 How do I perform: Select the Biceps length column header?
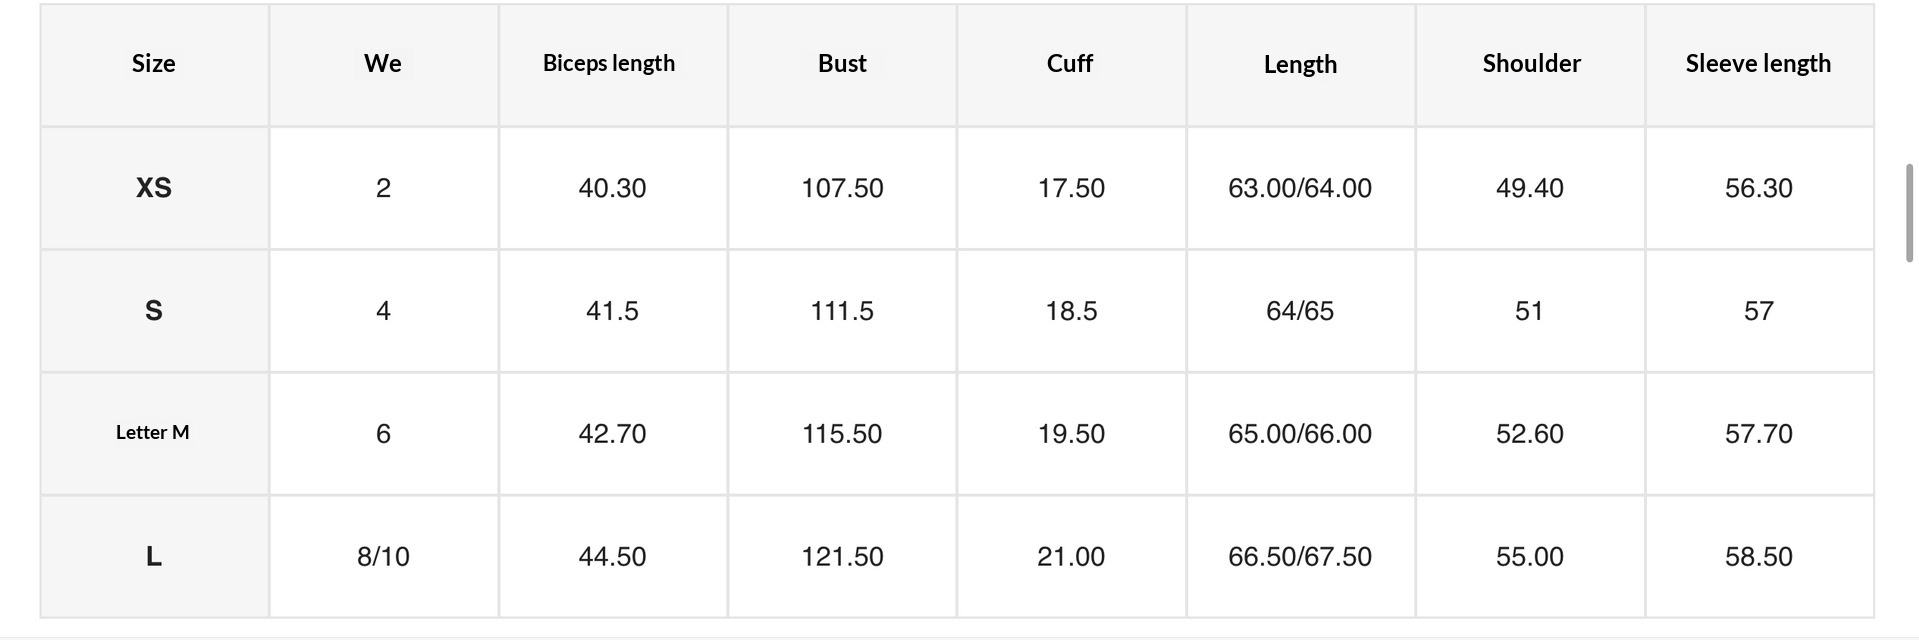point(609,64)
